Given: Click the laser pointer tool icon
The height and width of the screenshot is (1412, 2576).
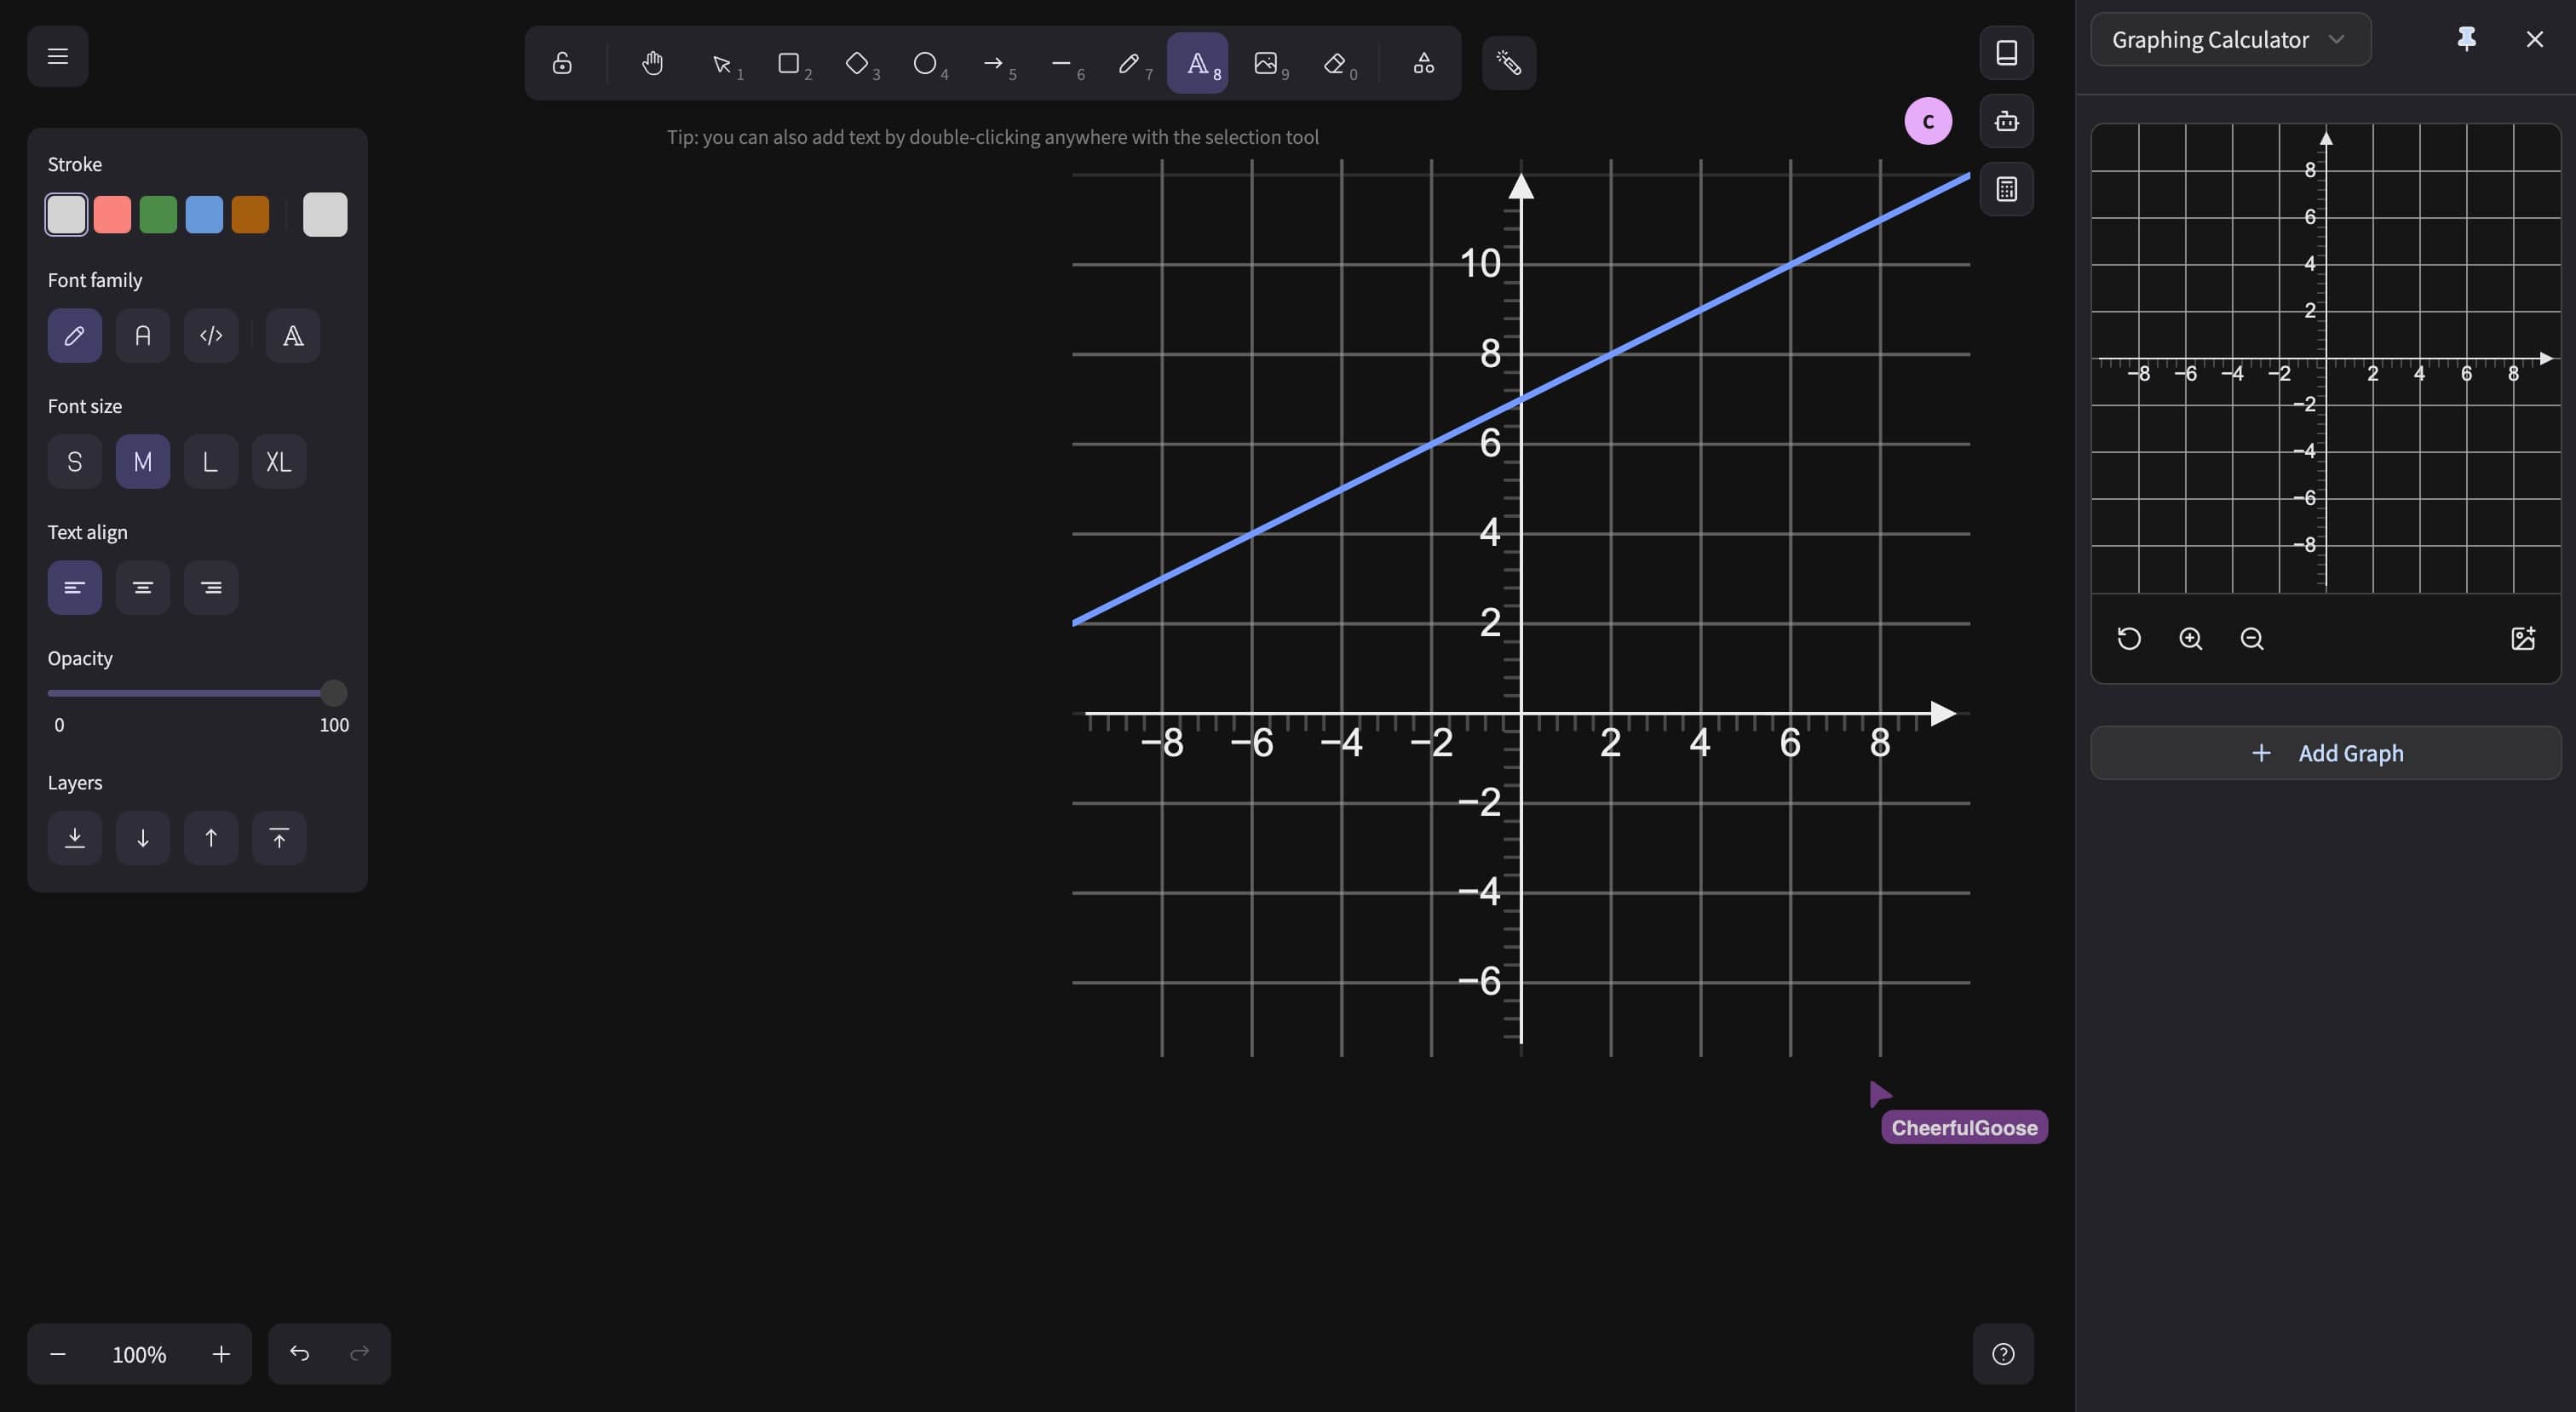Looking at the screenshot, I should (1508, 64).
